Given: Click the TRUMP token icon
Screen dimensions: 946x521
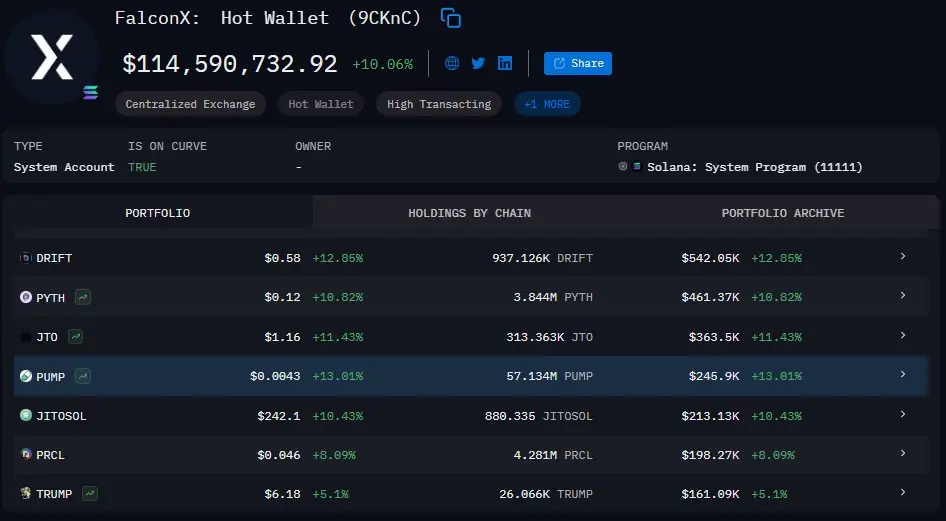Looking at the screenshot, I should pos(26,494).
